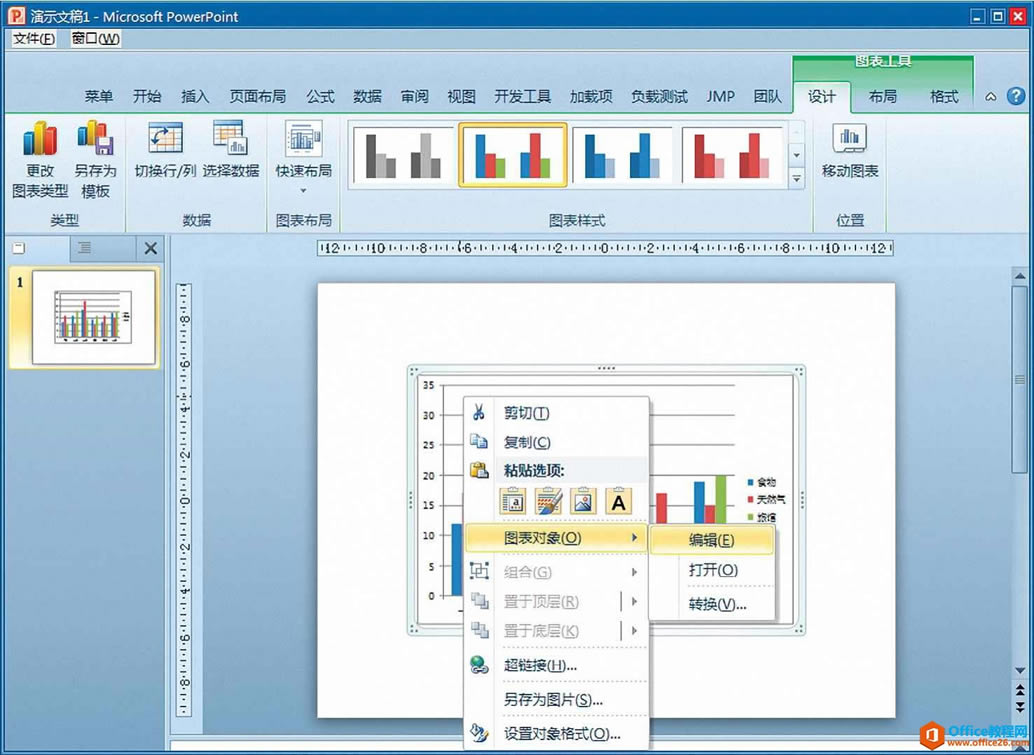
Task: Open the Review (审阅) tab
Action: [415, 96]
